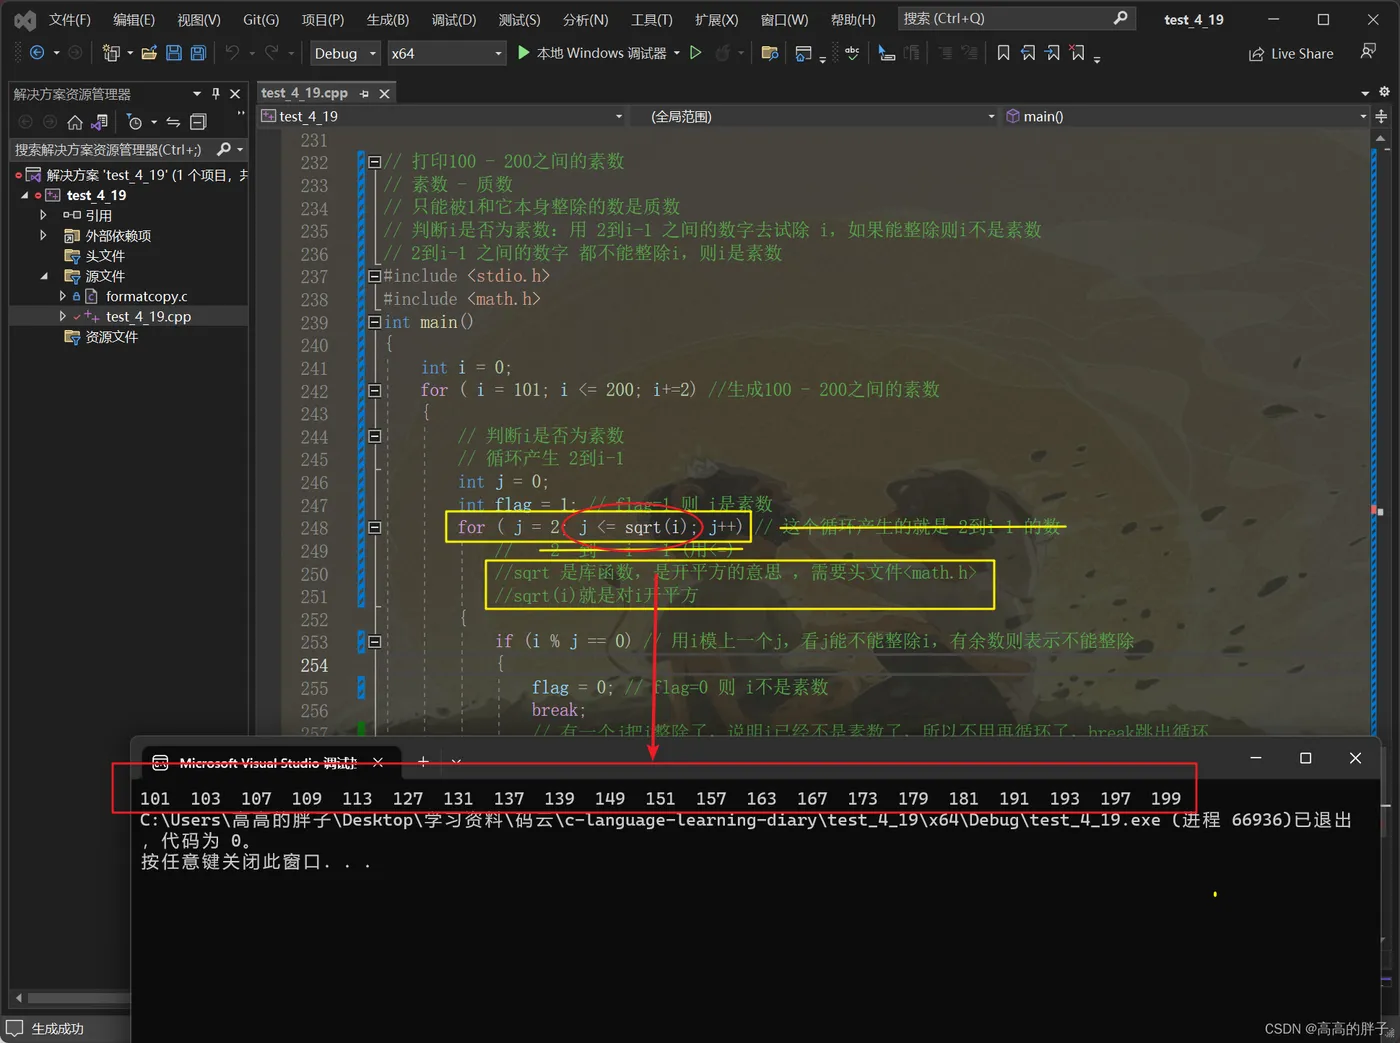Click the open file folder icon
The height and width of the screenshot is (1043, 1400).
click(149, 53)
